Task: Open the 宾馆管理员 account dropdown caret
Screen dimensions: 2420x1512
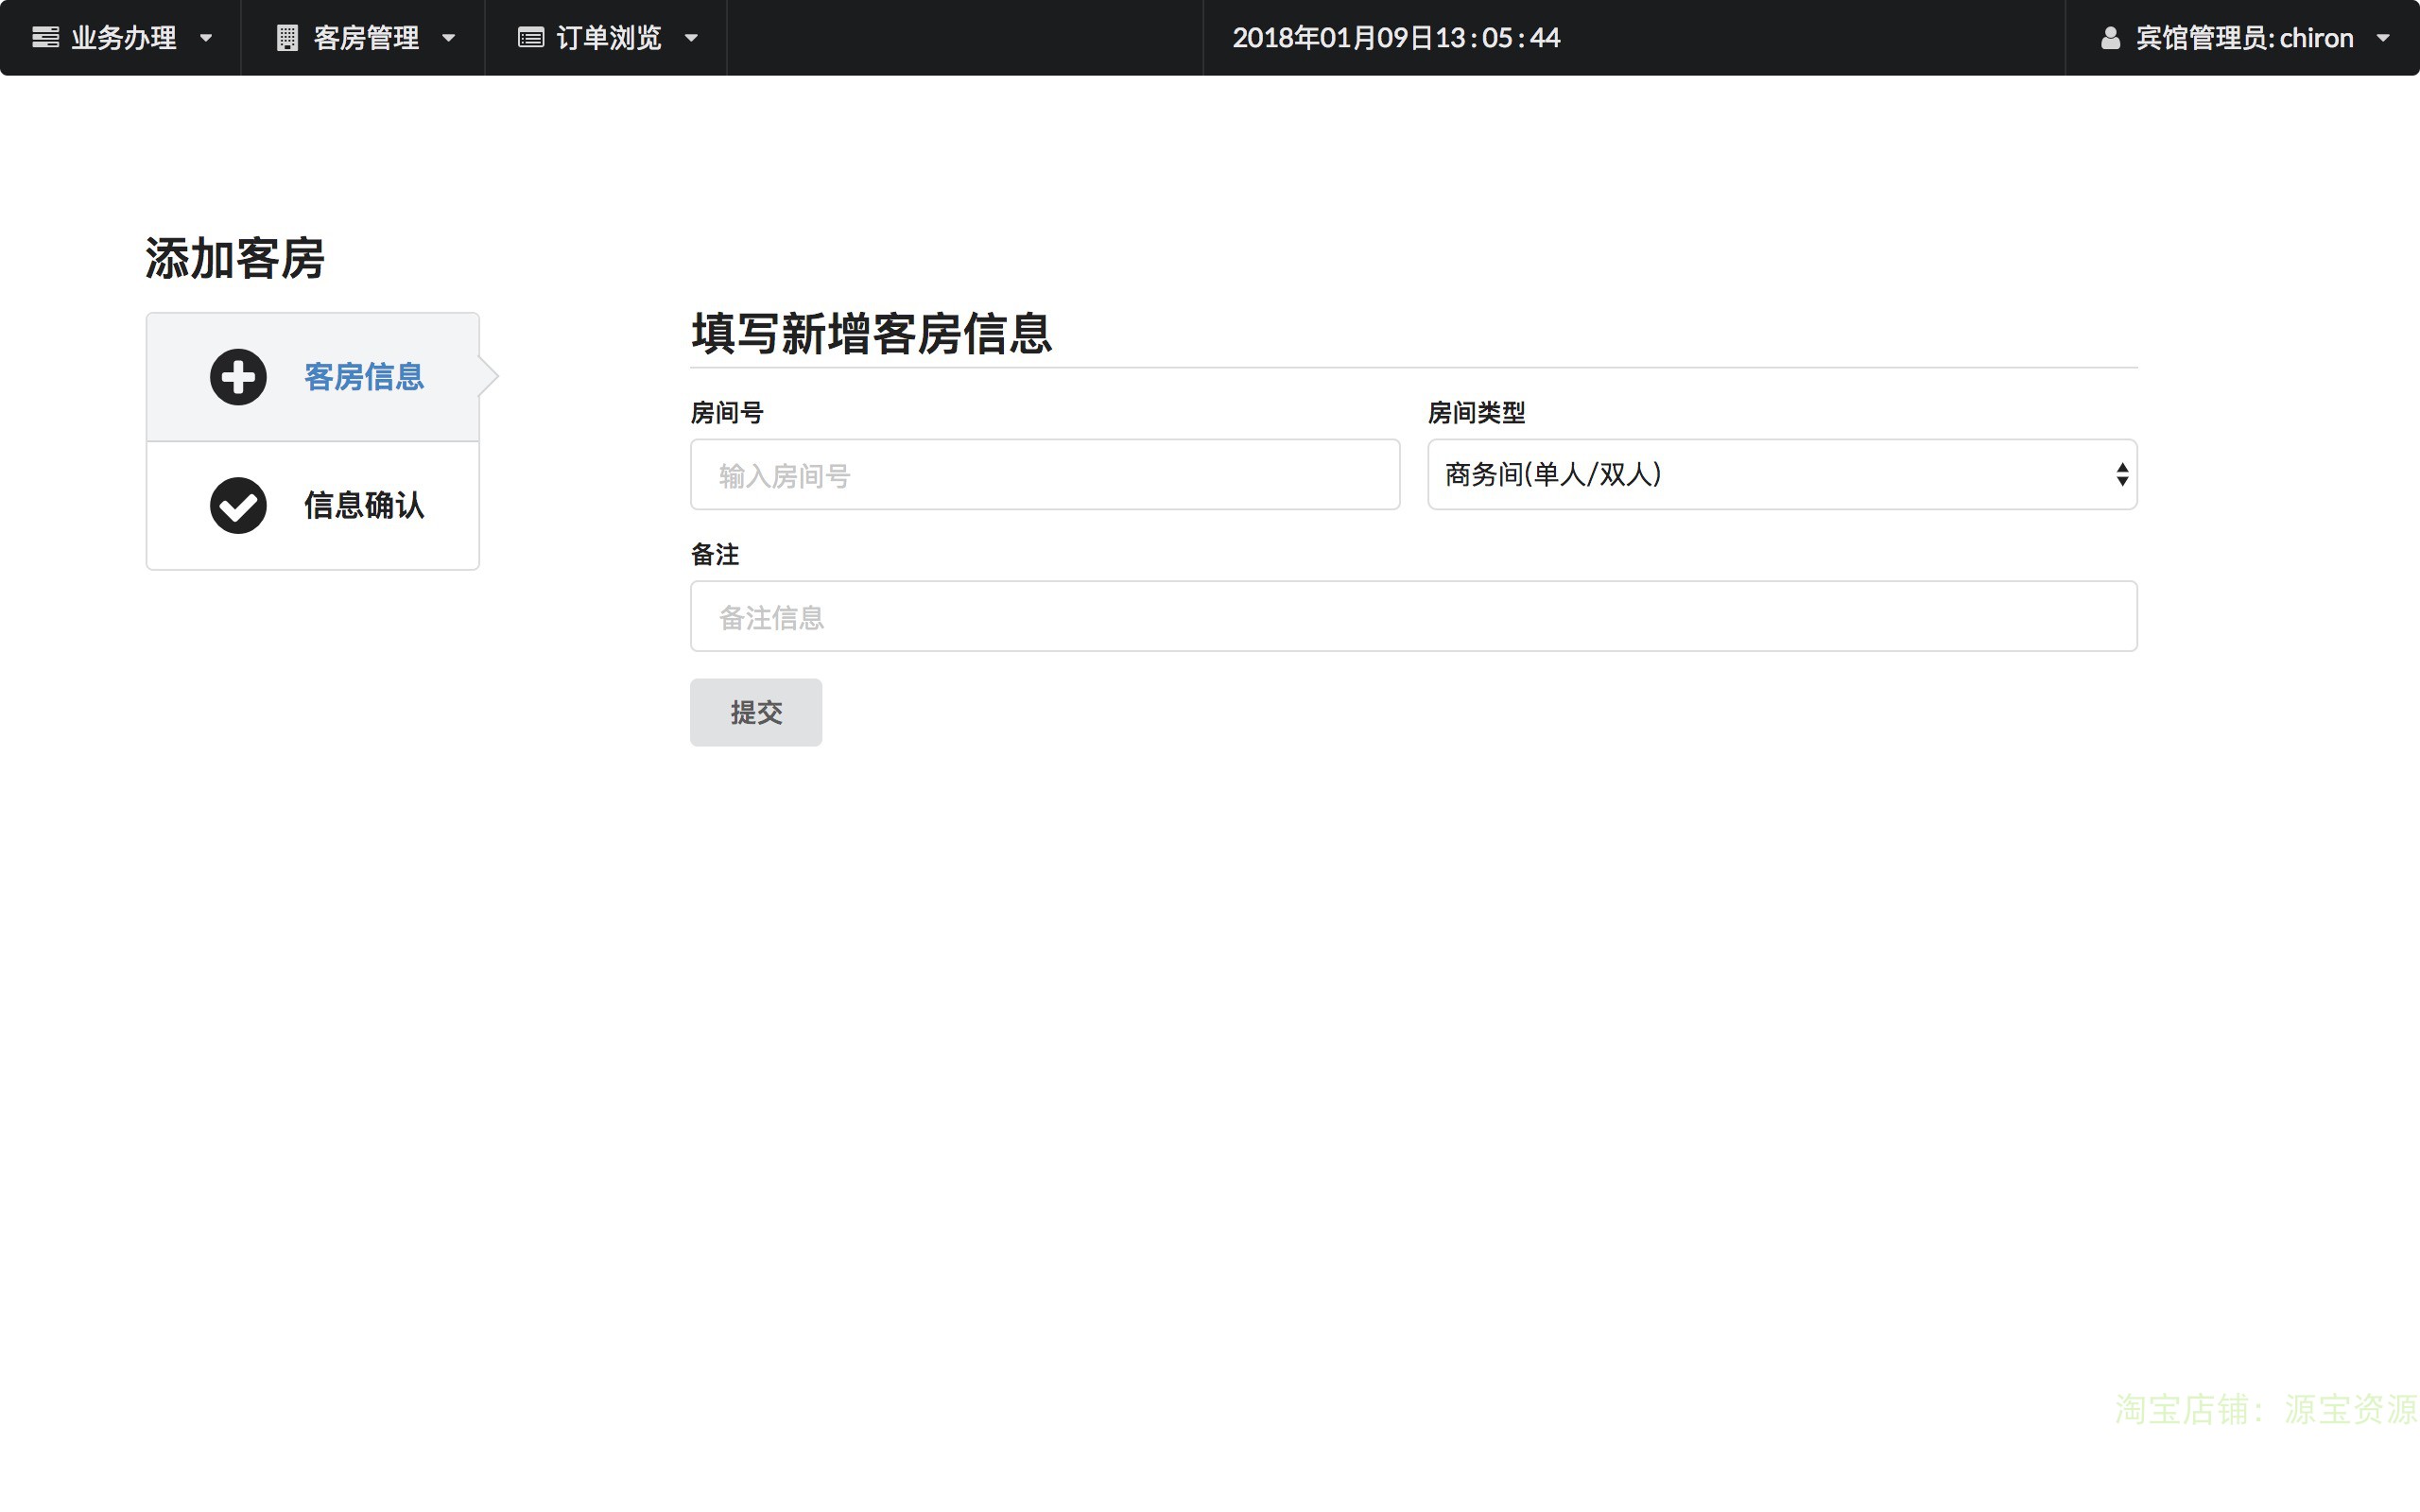Action: click(2383, 38)
